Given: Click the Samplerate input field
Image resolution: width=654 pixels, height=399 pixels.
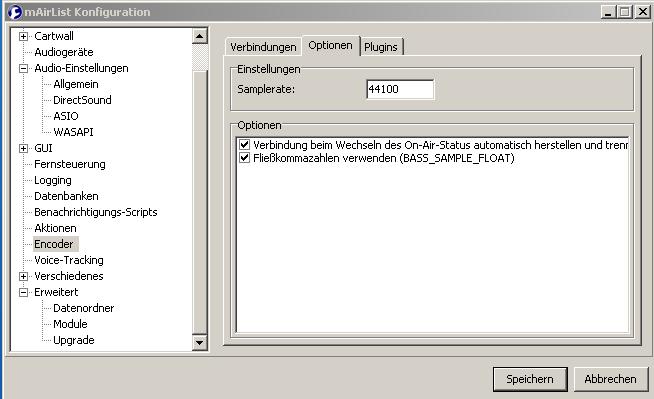Looking at the screenshot, I should coord(400,89).
